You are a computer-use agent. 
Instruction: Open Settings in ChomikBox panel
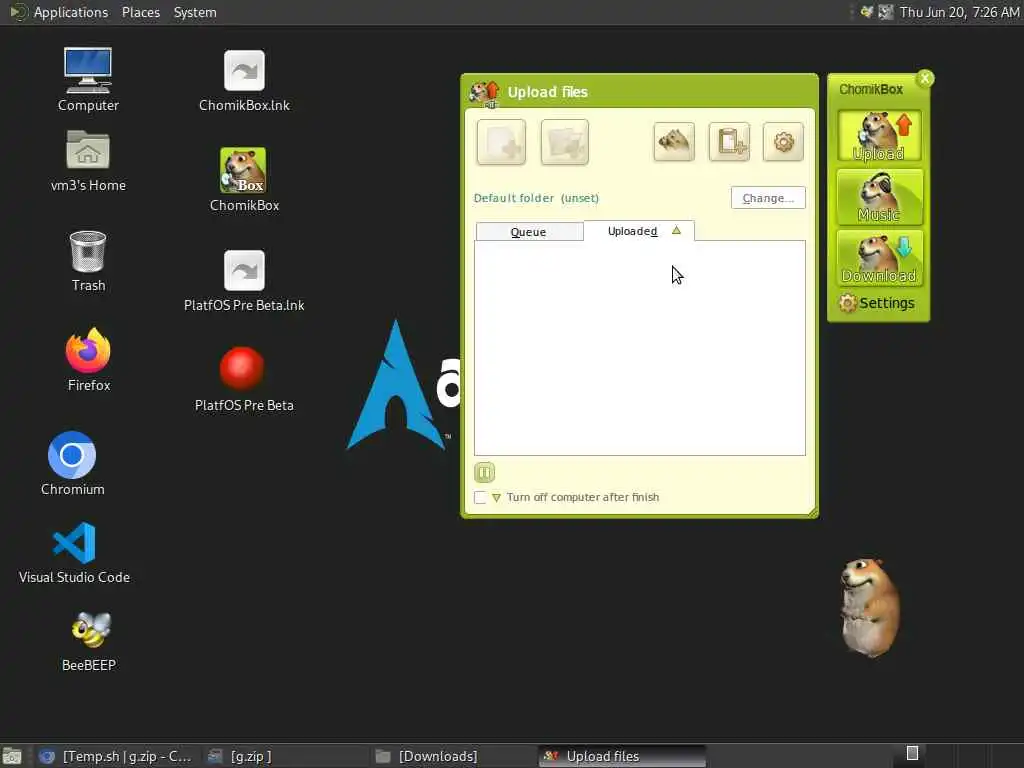[876, 303]
